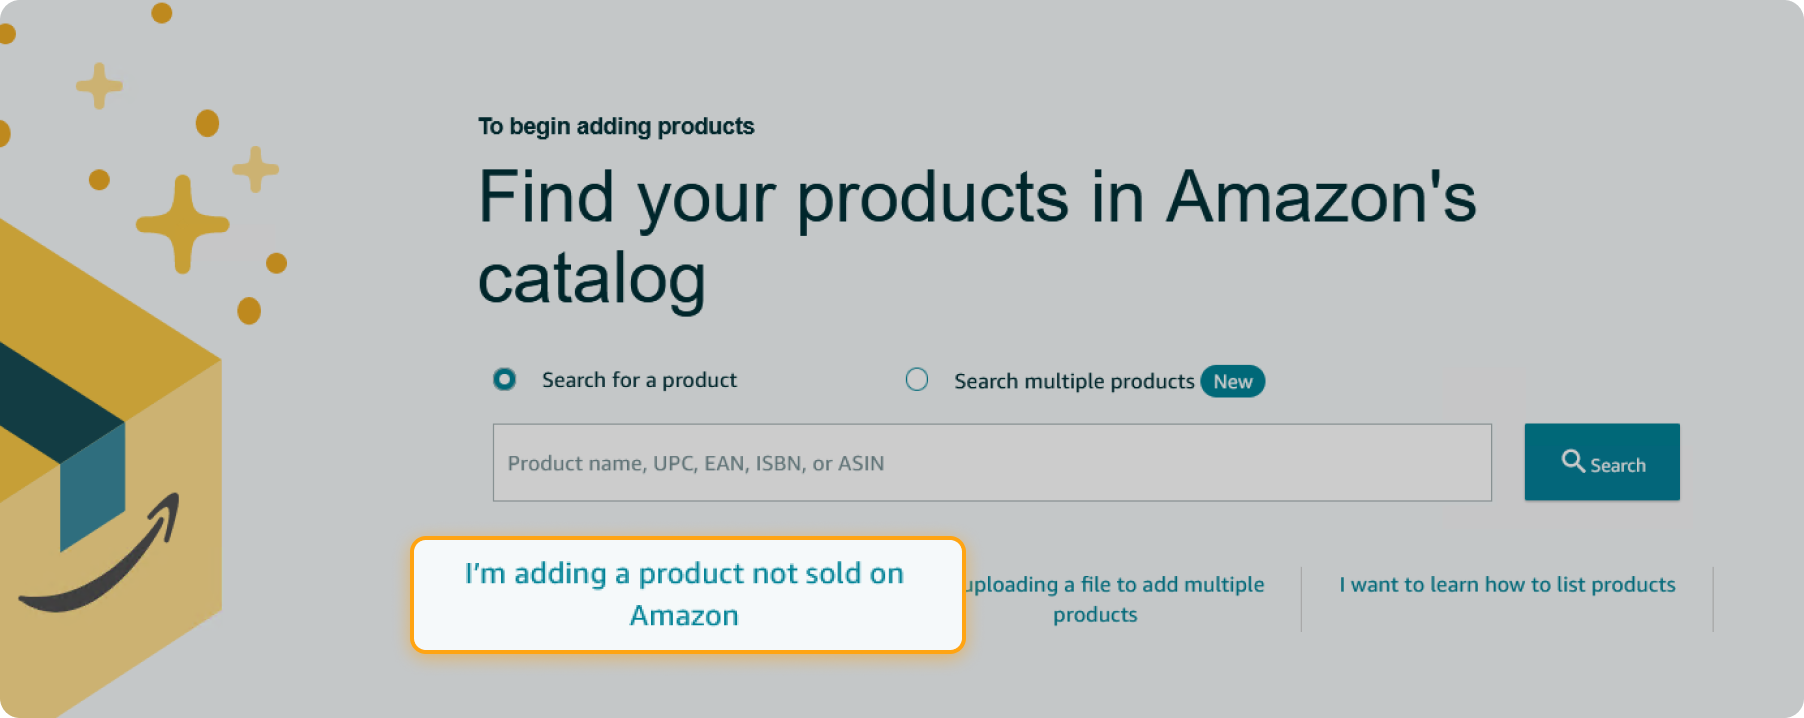Click the placeholder text 'Product name, UPC, EAN, ISBN, or ASIN'
Screen dimensions: 1804x718
(695, 462)
